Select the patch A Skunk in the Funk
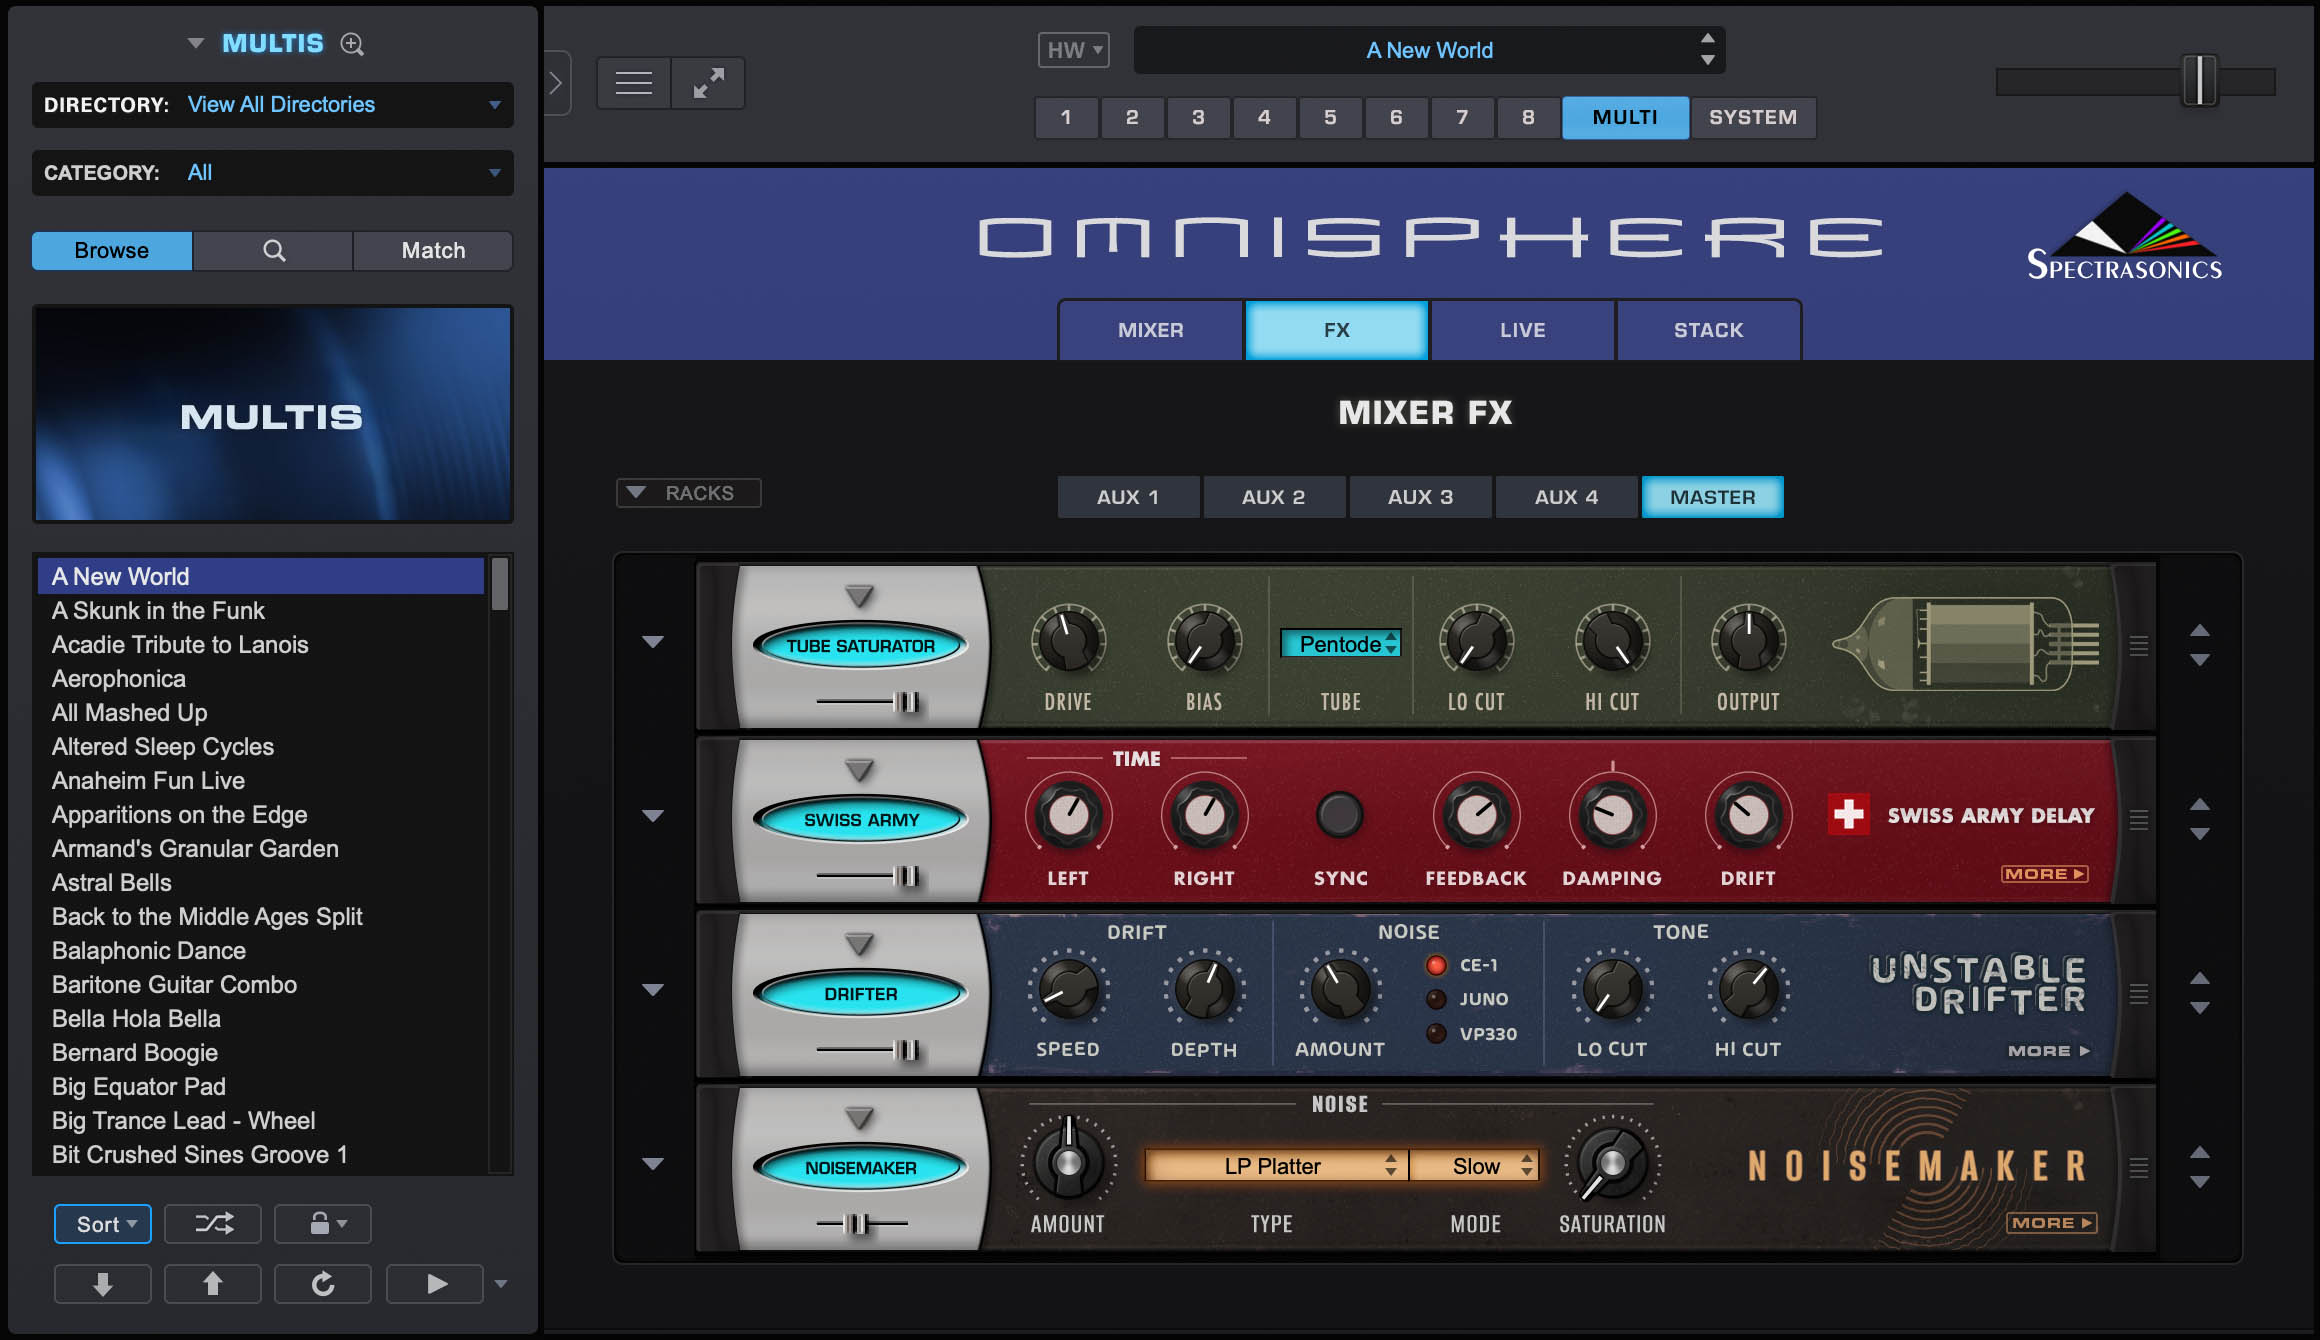The width and height of the screenshot is (2320, 1340). tap(158, 610)
